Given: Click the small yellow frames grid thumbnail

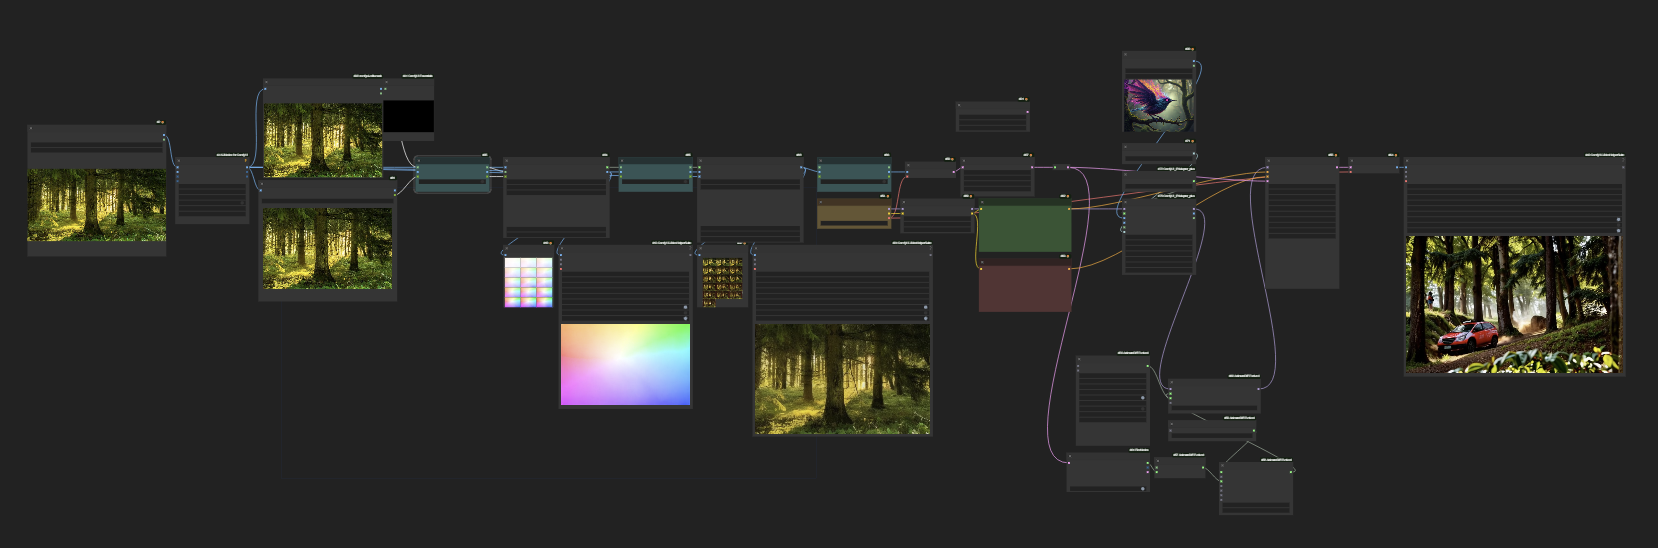Looking at the screenshot, I should tap(722, 282).
